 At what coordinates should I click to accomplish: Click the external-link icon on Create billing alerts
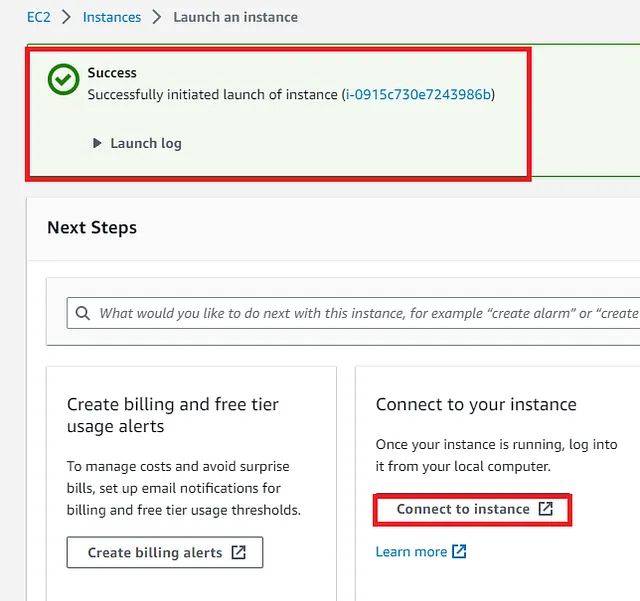(x=238, y=552)
